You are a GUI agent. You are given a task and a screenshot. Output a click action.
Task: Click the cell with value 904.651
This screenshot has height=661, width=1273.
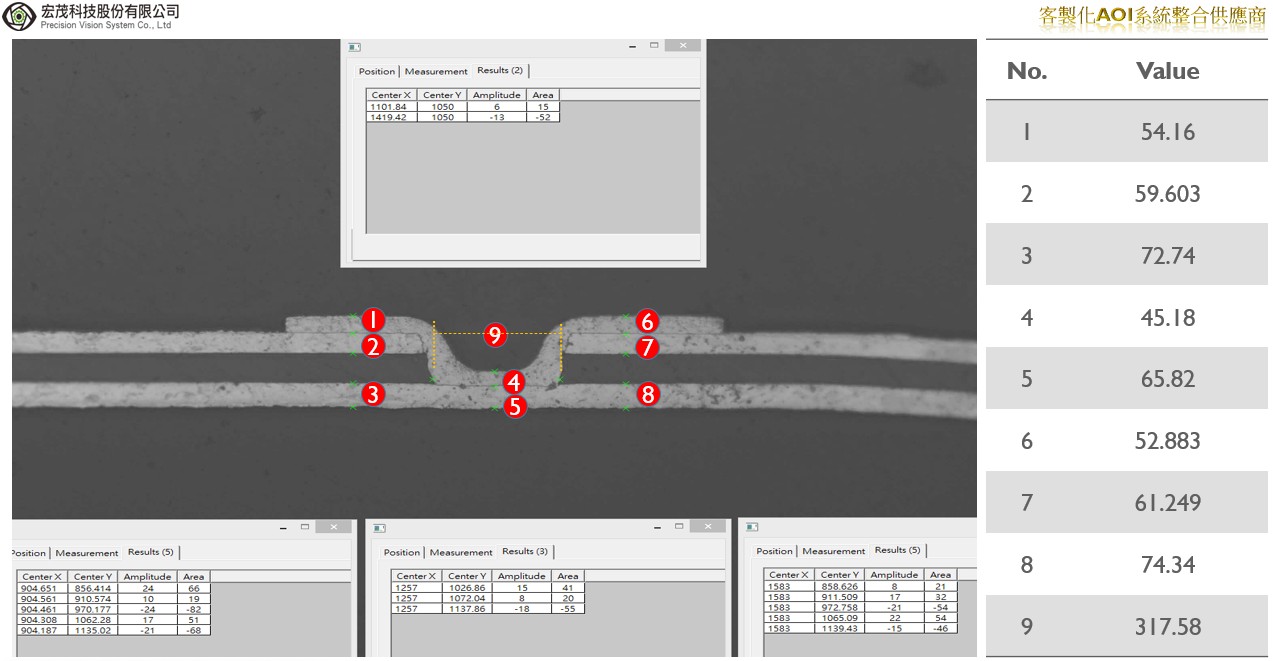41,588
